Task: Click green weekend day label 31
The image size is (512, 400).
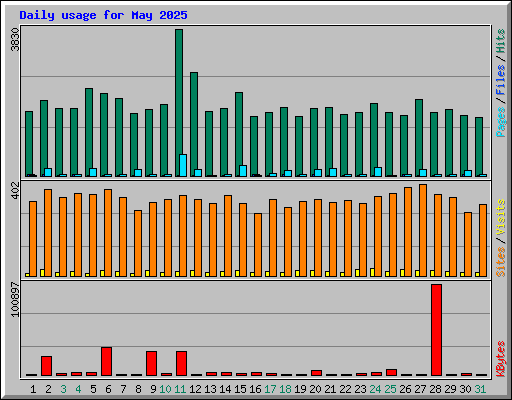Action: [x=480, y=389]
